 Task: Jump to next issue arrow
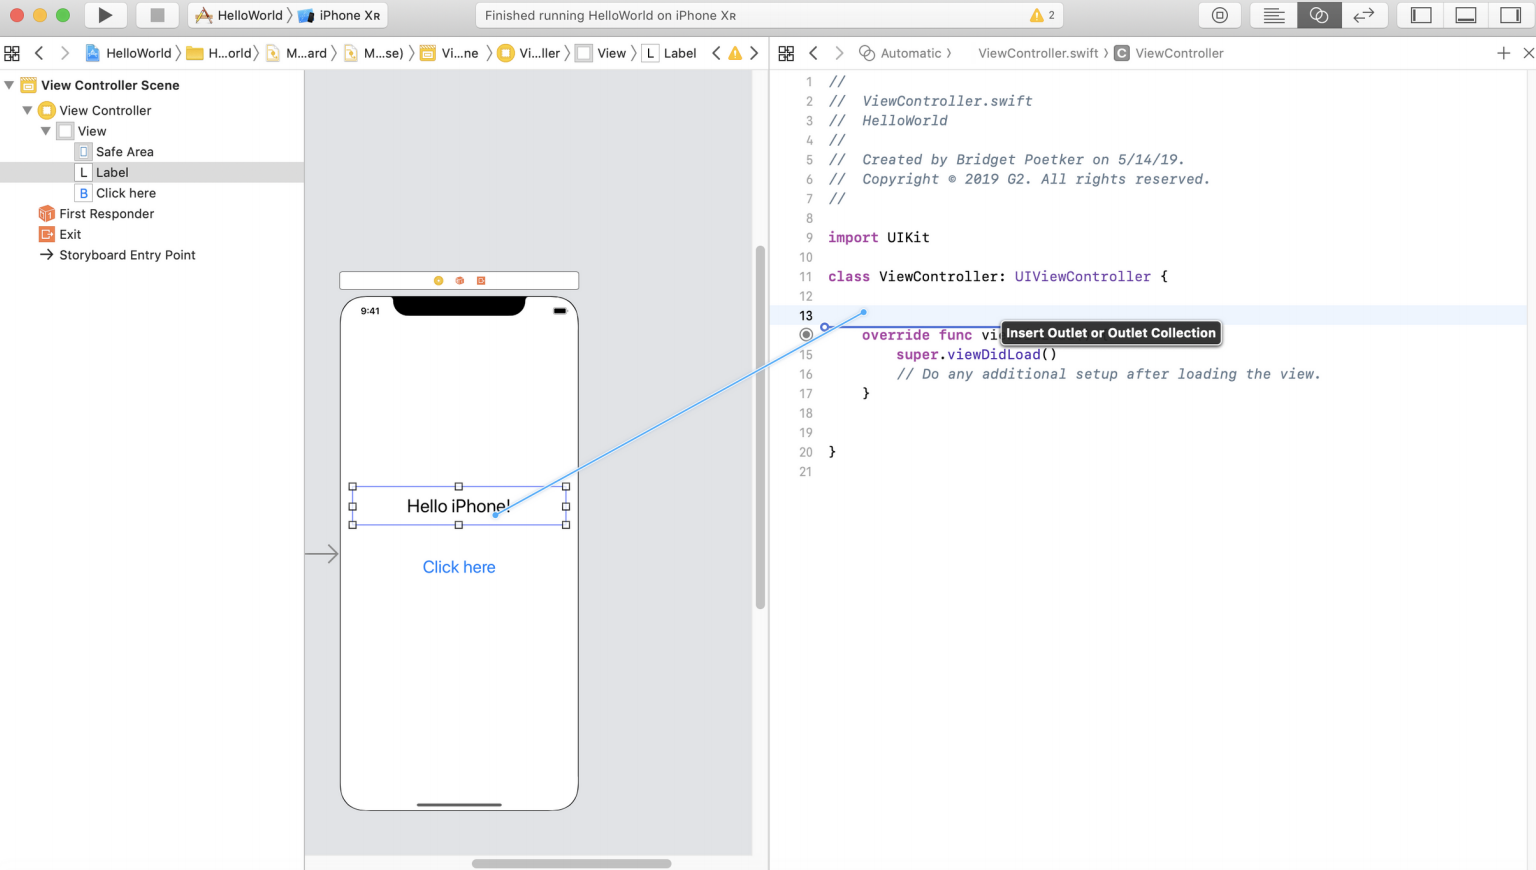754,53
